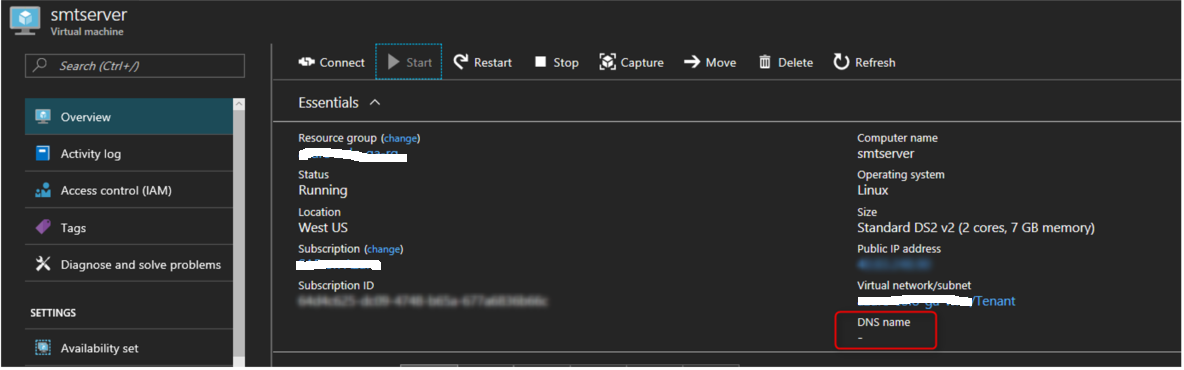Click the SETTINGS section heading

click(x=53, y=313)
